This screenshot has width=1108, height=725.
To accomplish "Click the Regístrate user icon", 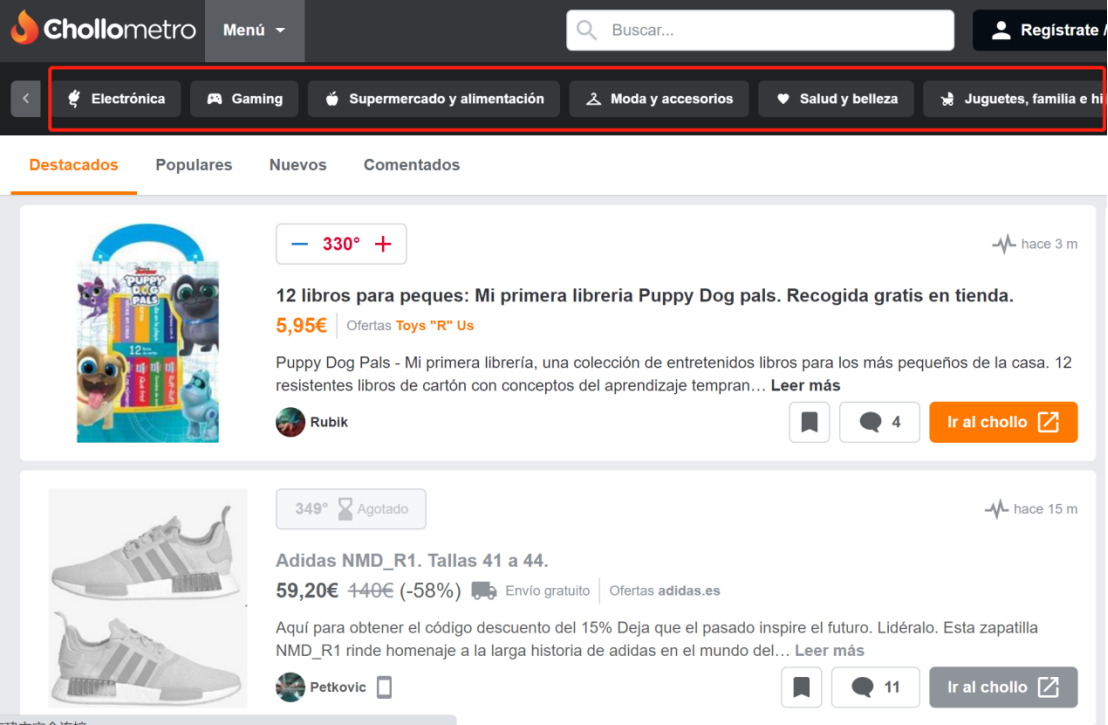I will click(x=1001, y=30).
